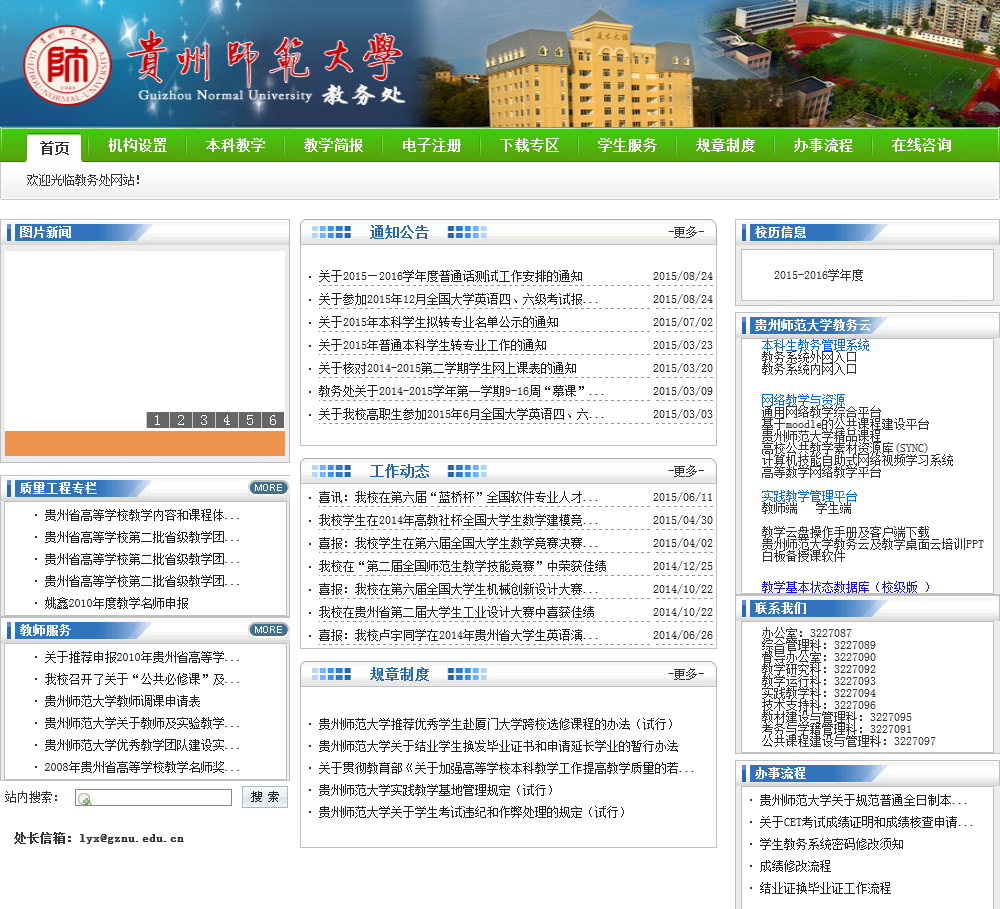Click the search field magnifier icon
Viewport: 1000px width, 909px height.
pyautogui.click(x=85, y=798)
